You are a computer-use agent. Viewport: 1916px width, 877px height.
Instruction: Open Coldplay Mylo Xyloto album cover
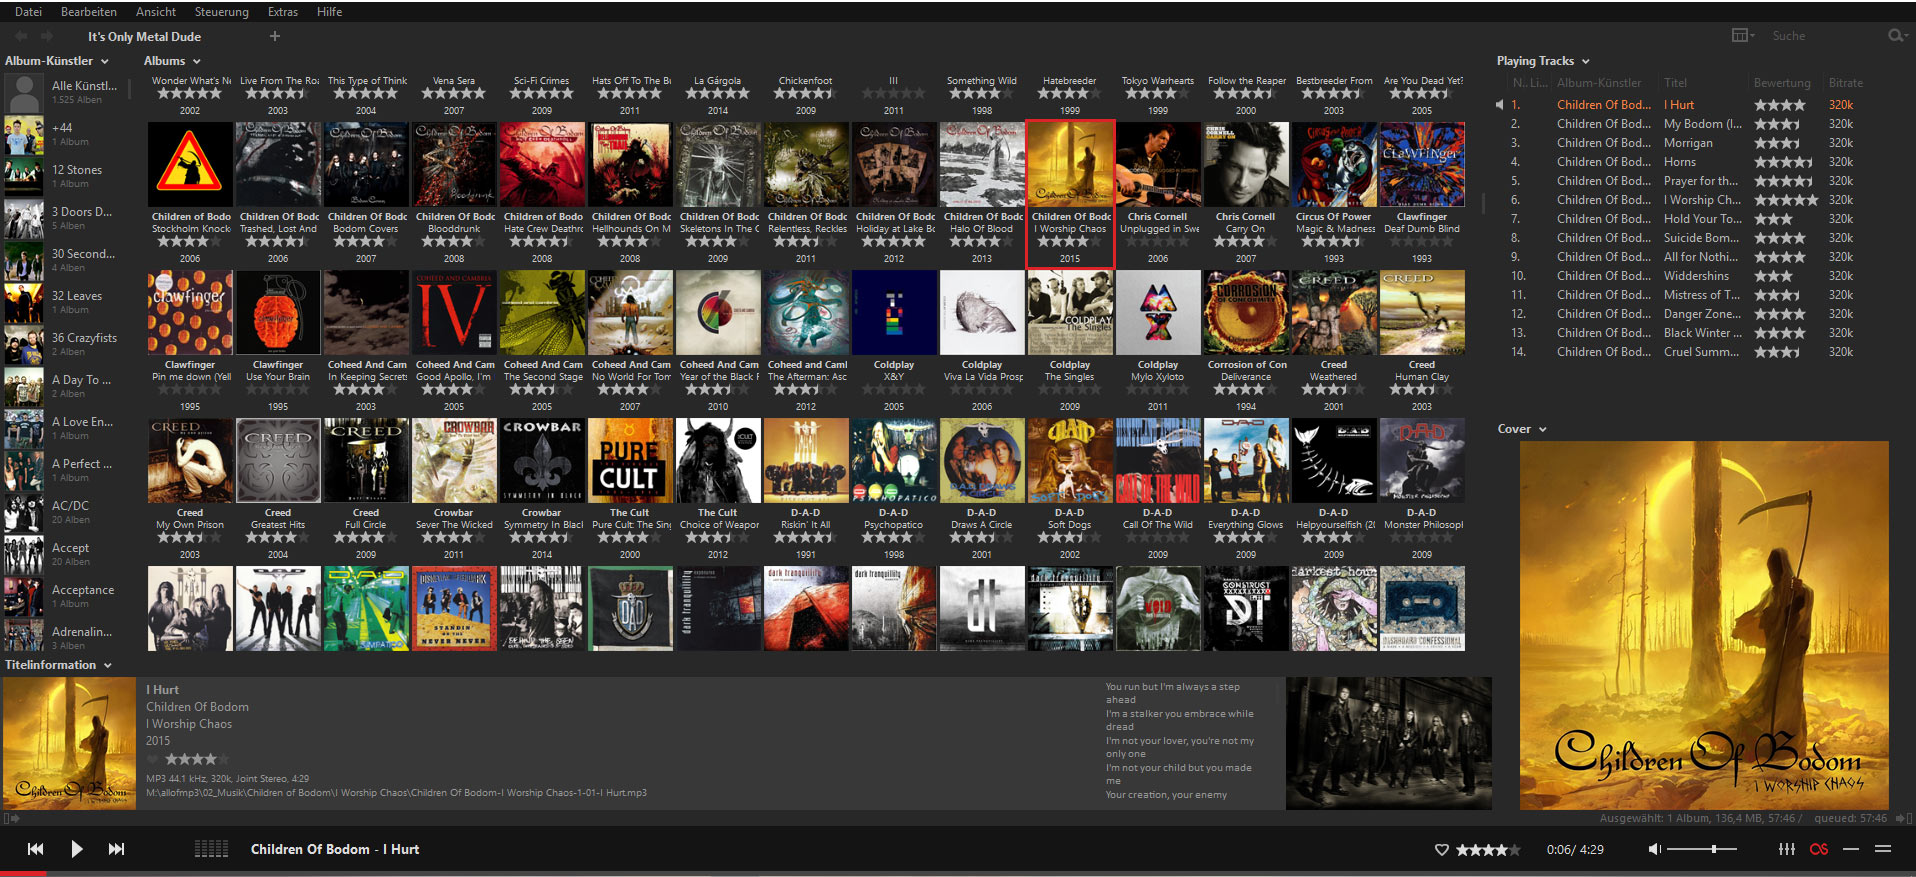click(1158, 313)
